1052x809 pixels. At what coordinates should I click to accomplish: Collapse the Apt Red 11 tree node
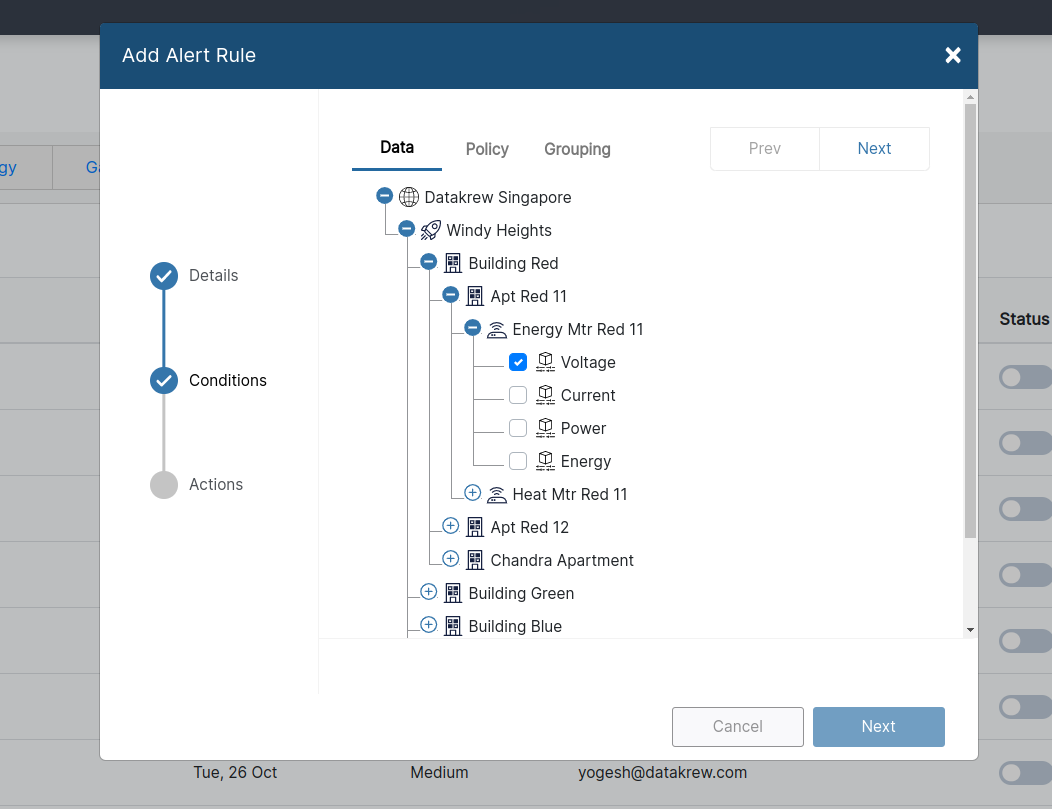[450, 294]
